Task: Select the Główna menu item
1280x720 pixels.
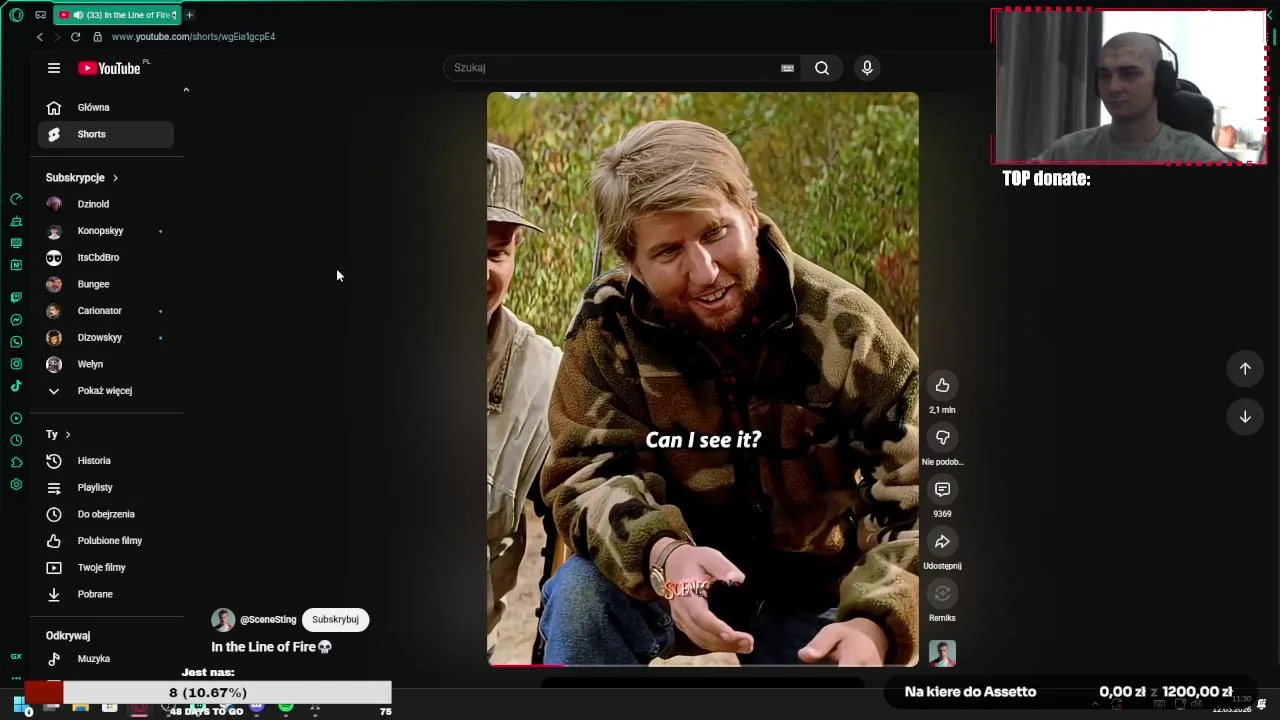Action: 106,107
